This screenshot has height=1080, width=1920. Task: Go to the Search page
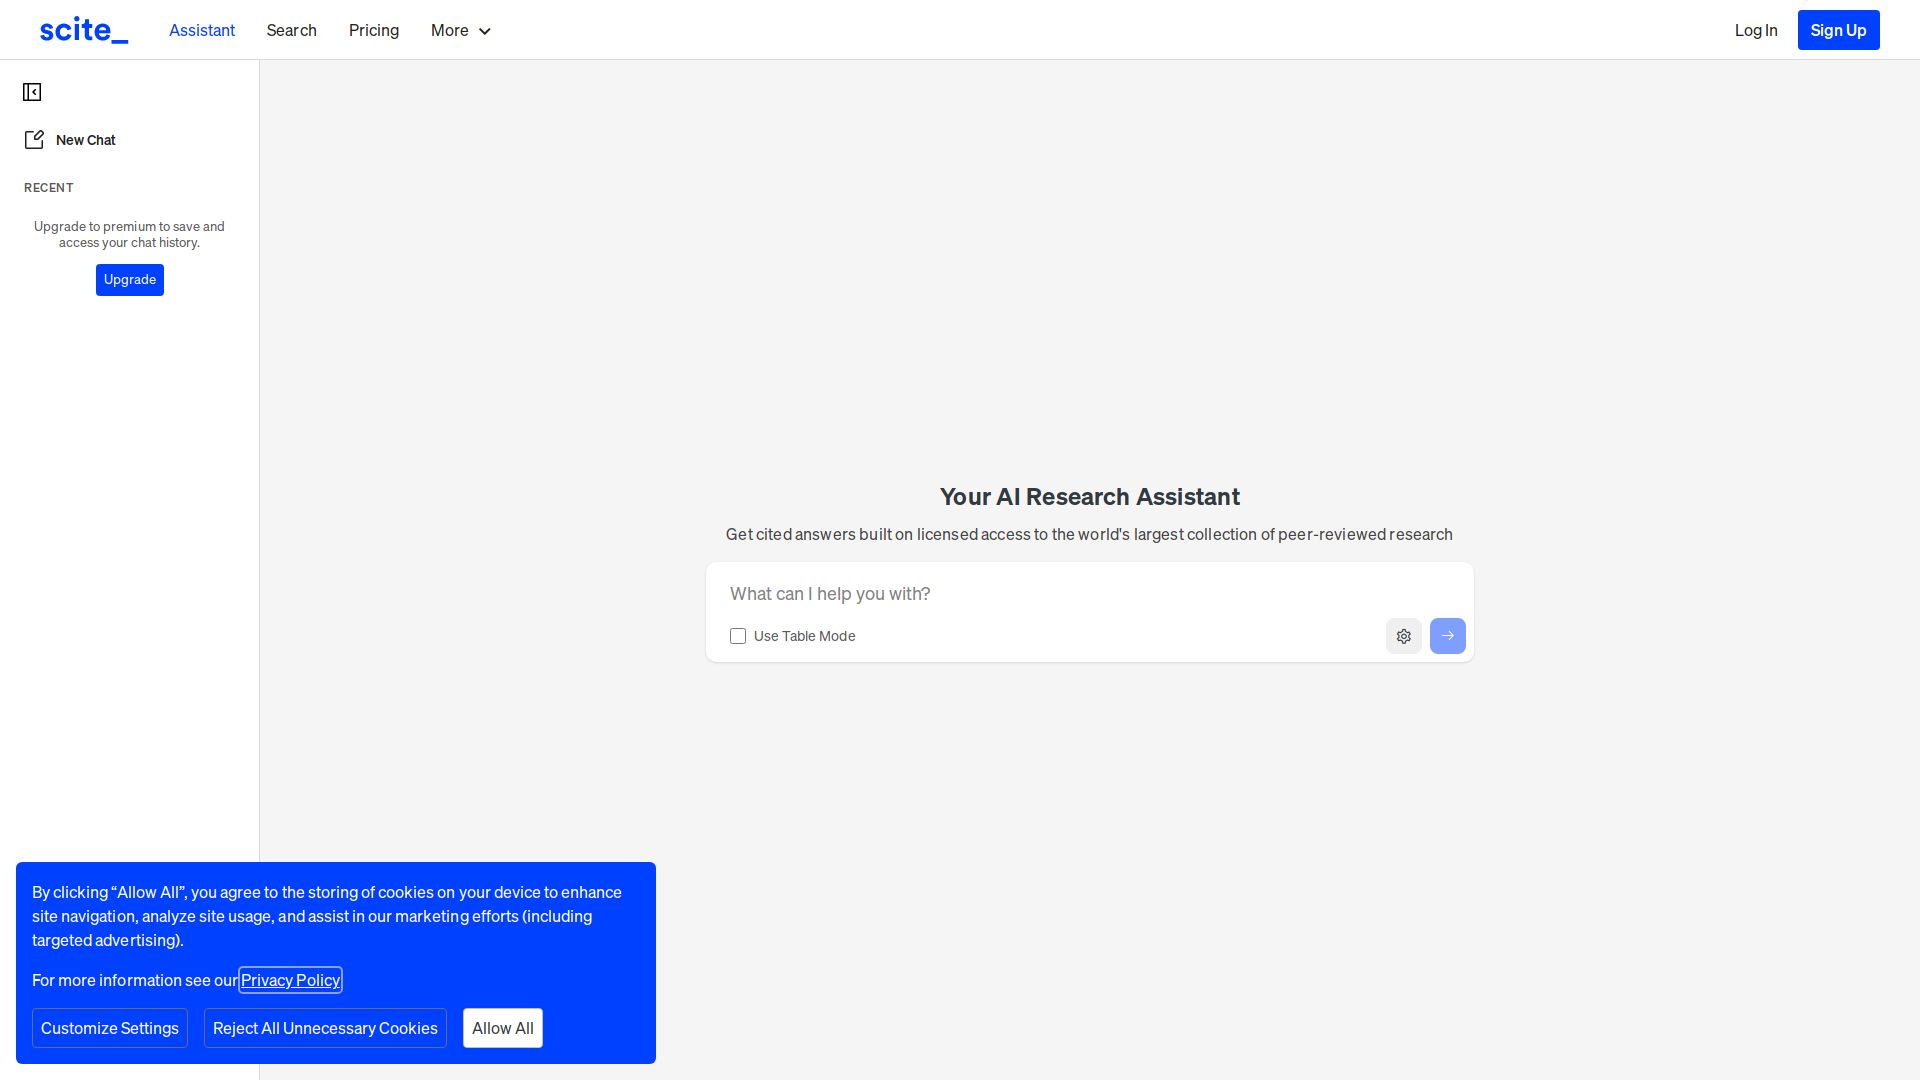[x=291, y=30]
